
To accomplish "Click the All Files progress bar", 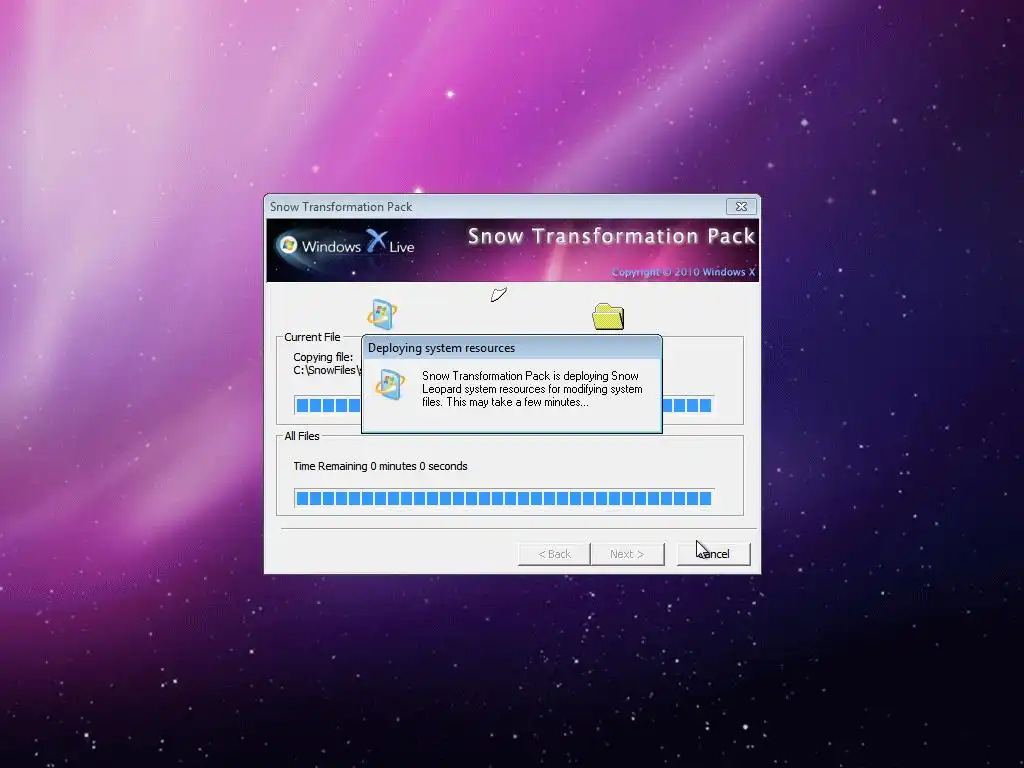I will pyautogui.click(x=504, y=498).
